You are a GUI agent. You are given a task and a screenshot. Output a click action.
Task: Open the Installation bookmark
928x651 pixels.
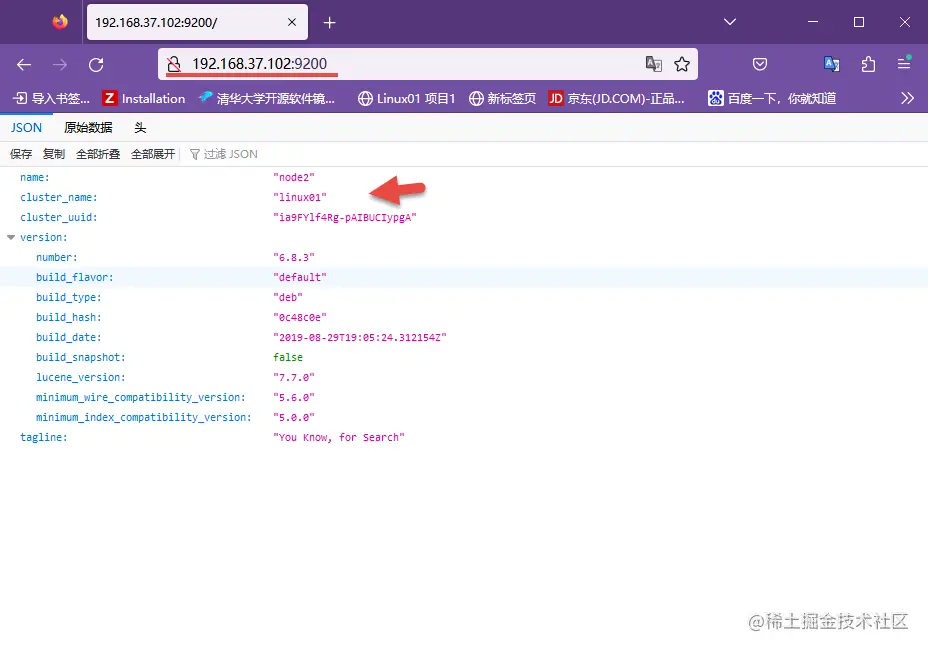pos(144,98)
